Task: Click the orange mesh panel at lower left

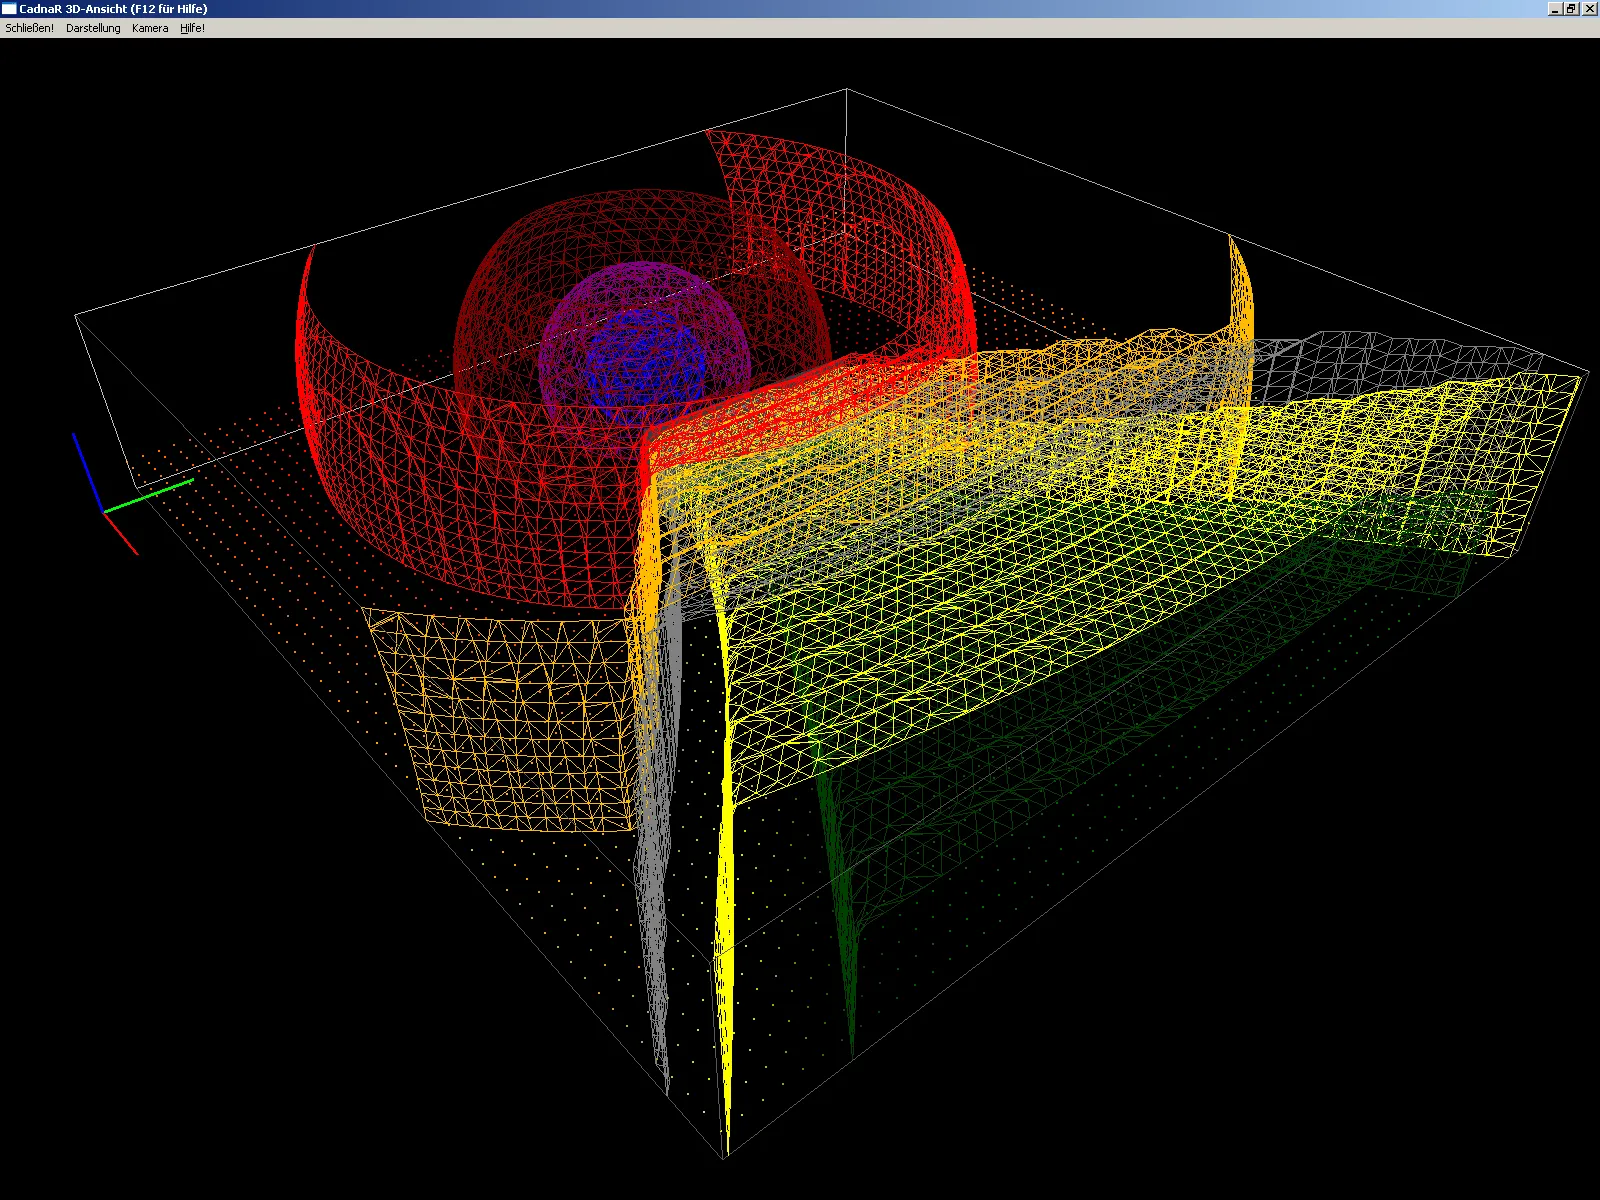Action: (500, 720)
